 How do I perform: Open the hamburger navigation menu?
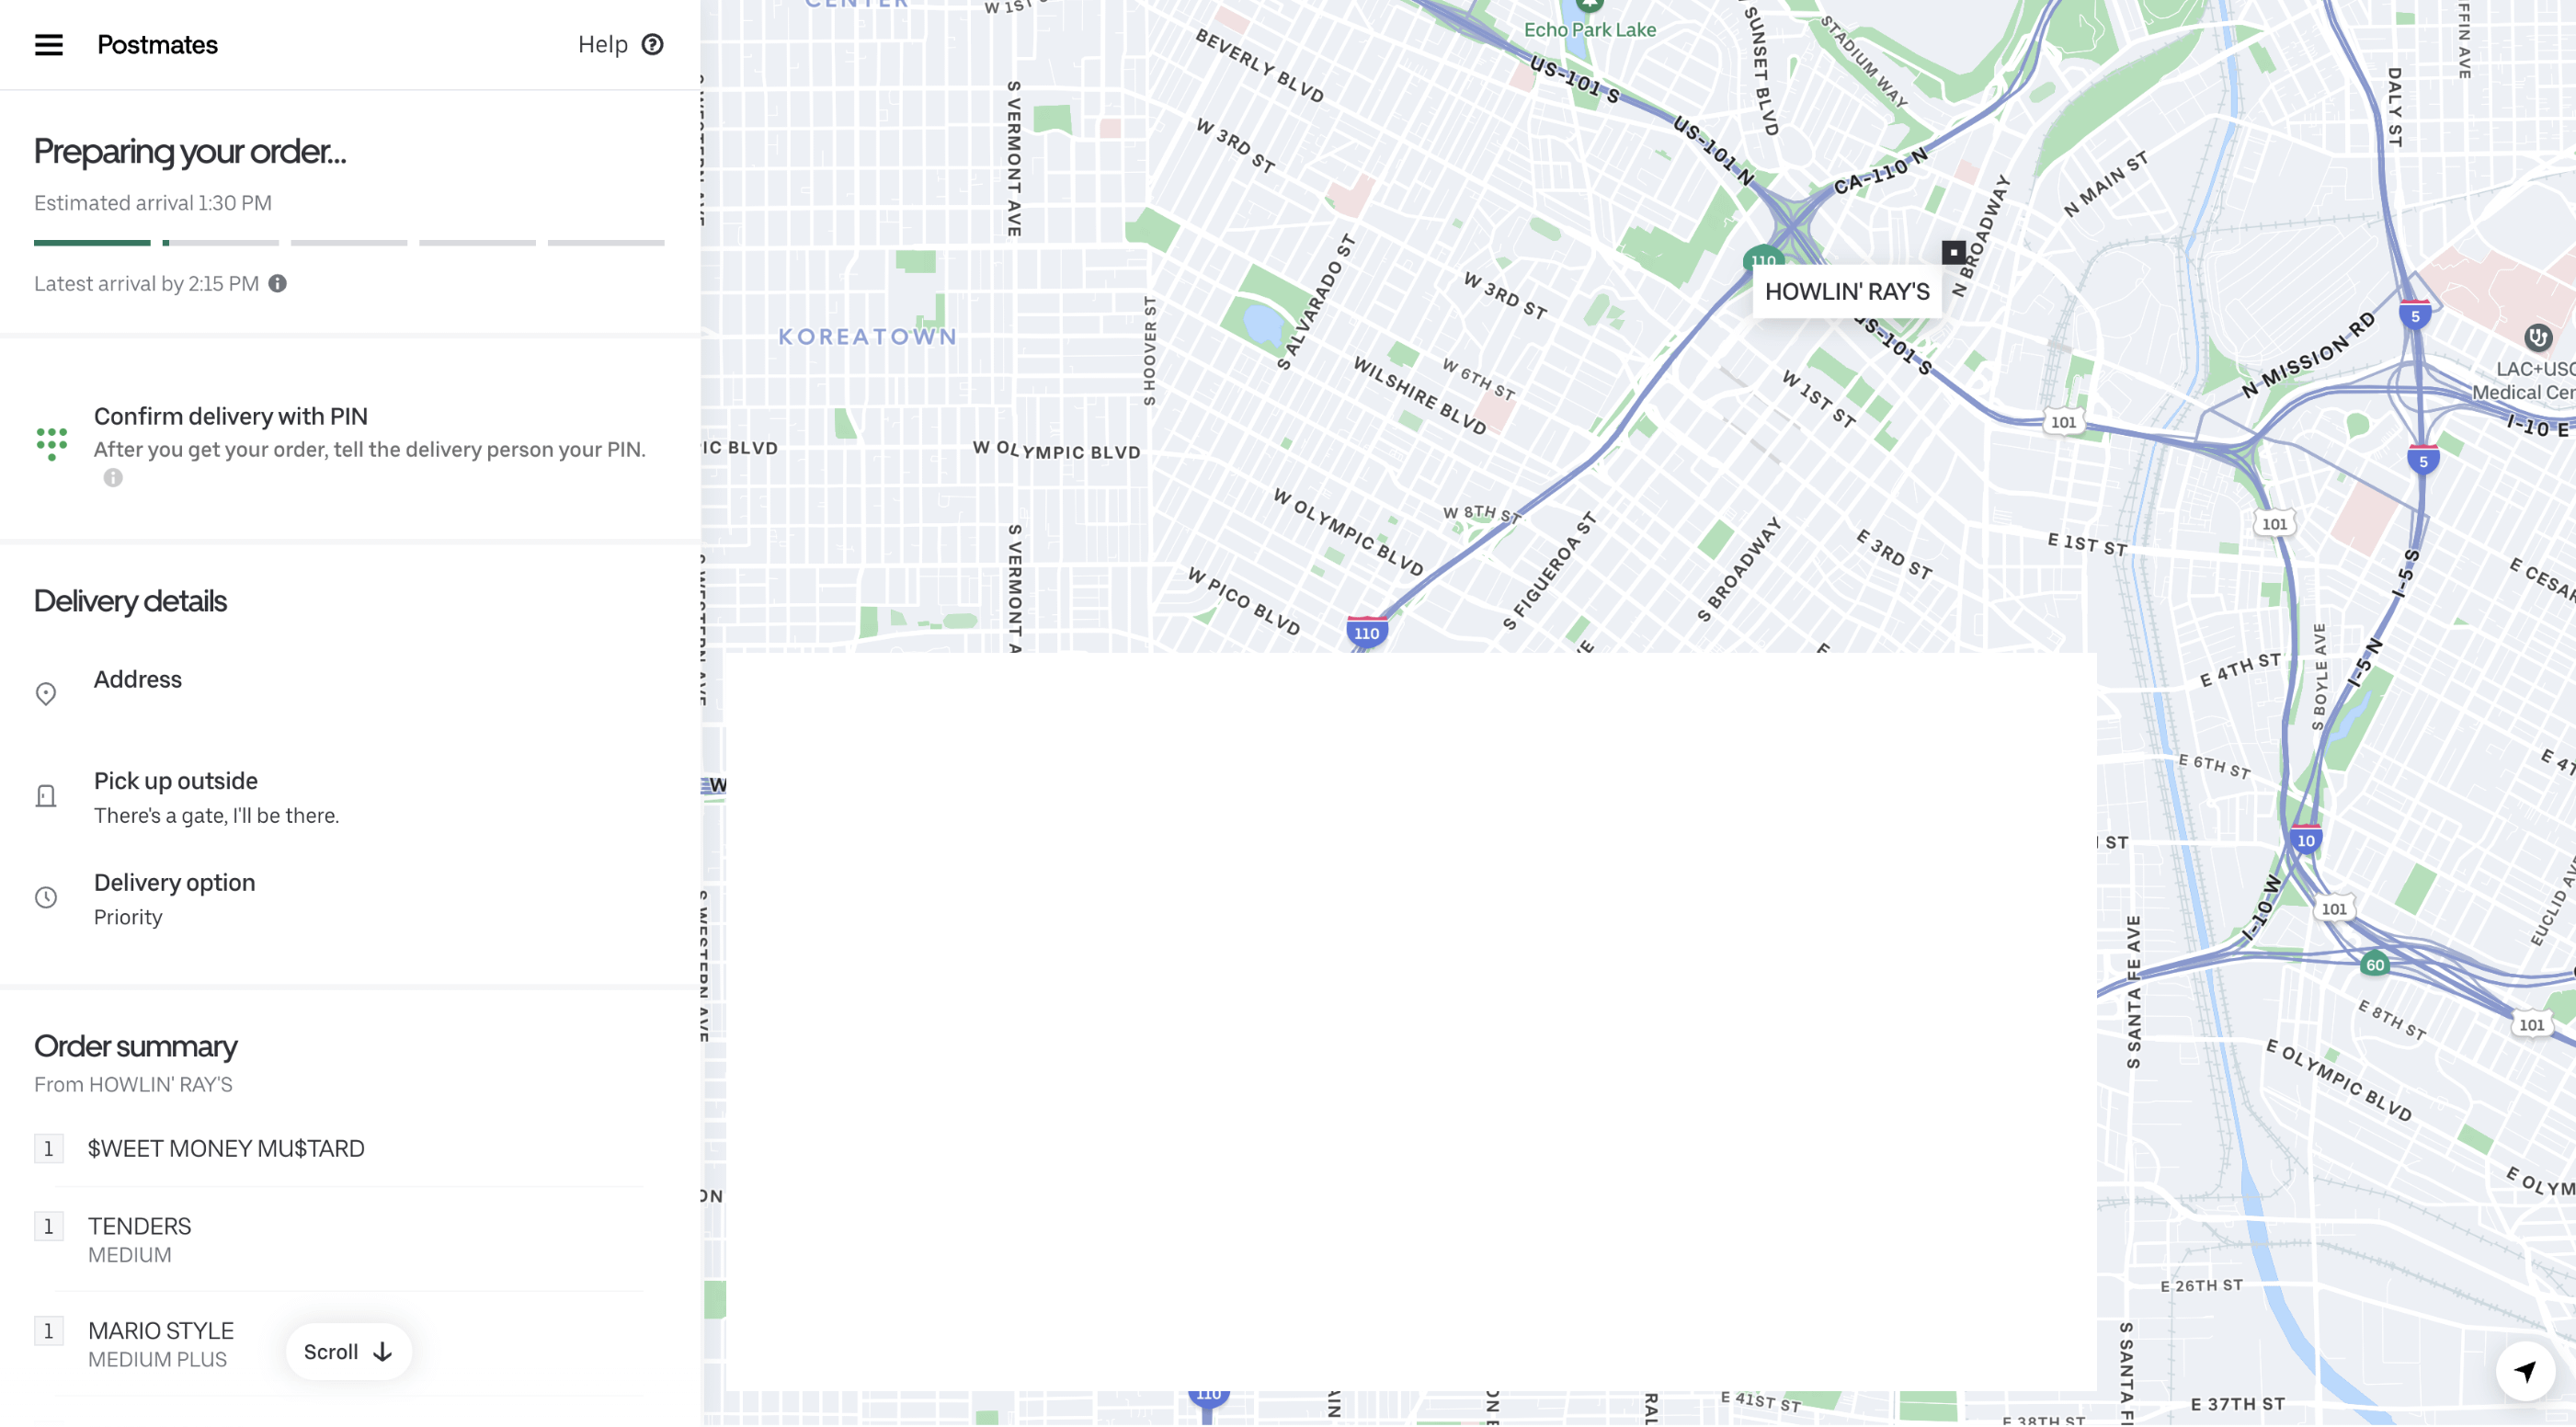pos(48,45)
